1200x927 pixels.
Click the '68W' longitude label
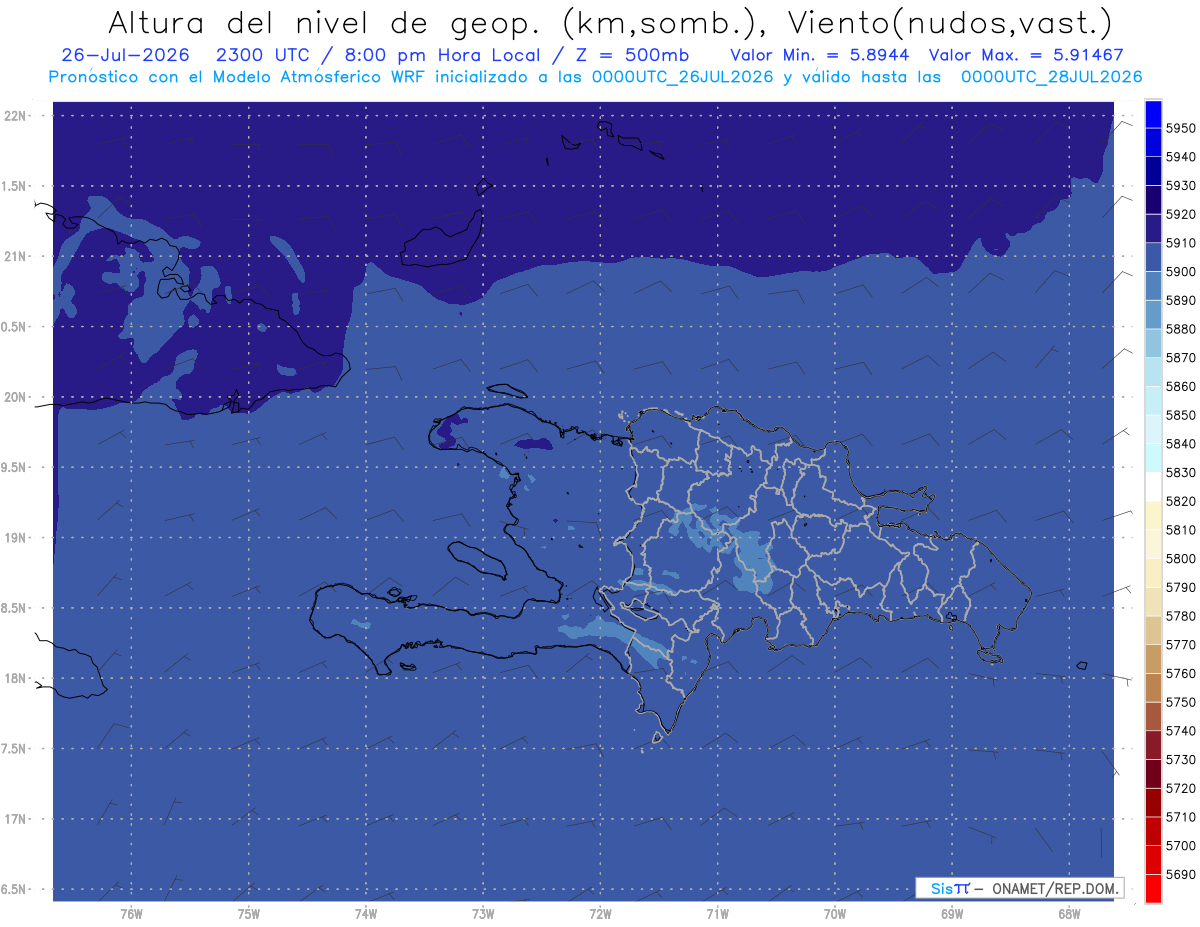click(1069, 914)
